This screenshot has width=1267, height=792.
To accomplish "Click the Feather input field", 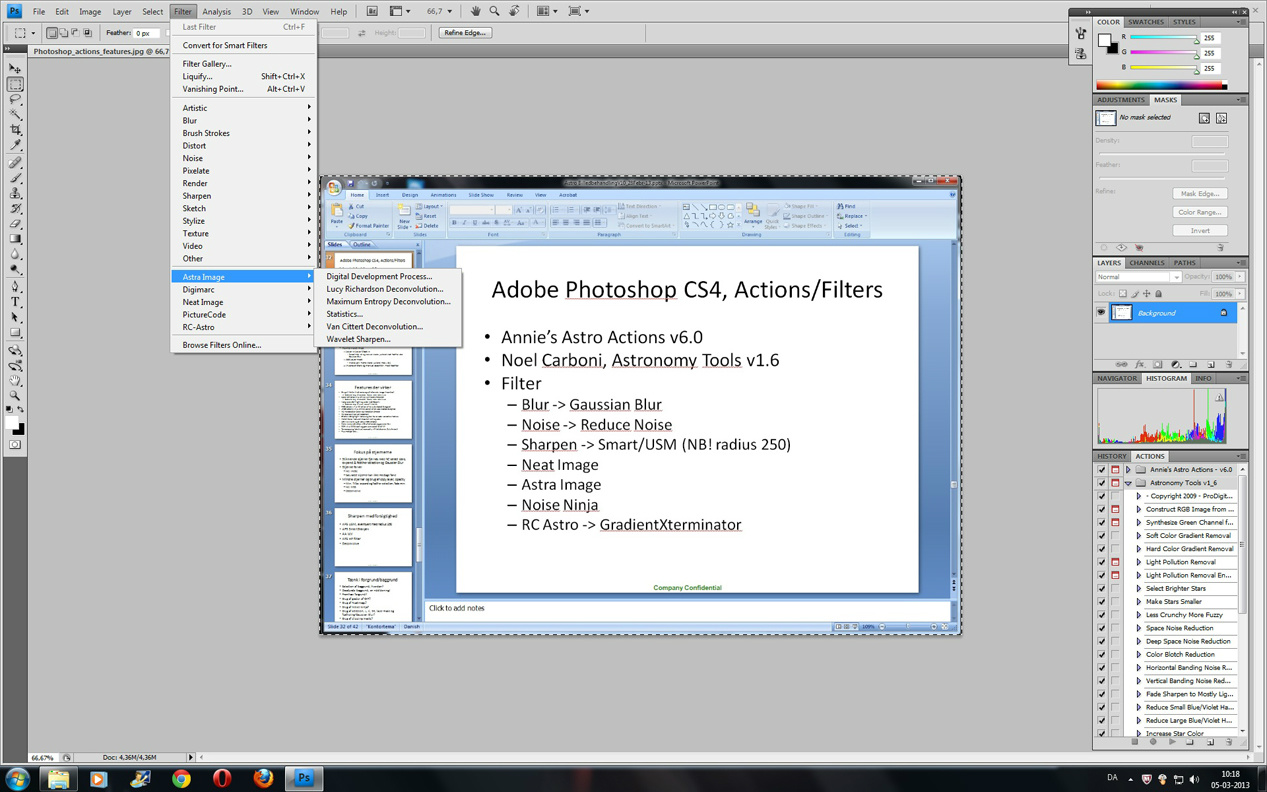I will [146, 33].
